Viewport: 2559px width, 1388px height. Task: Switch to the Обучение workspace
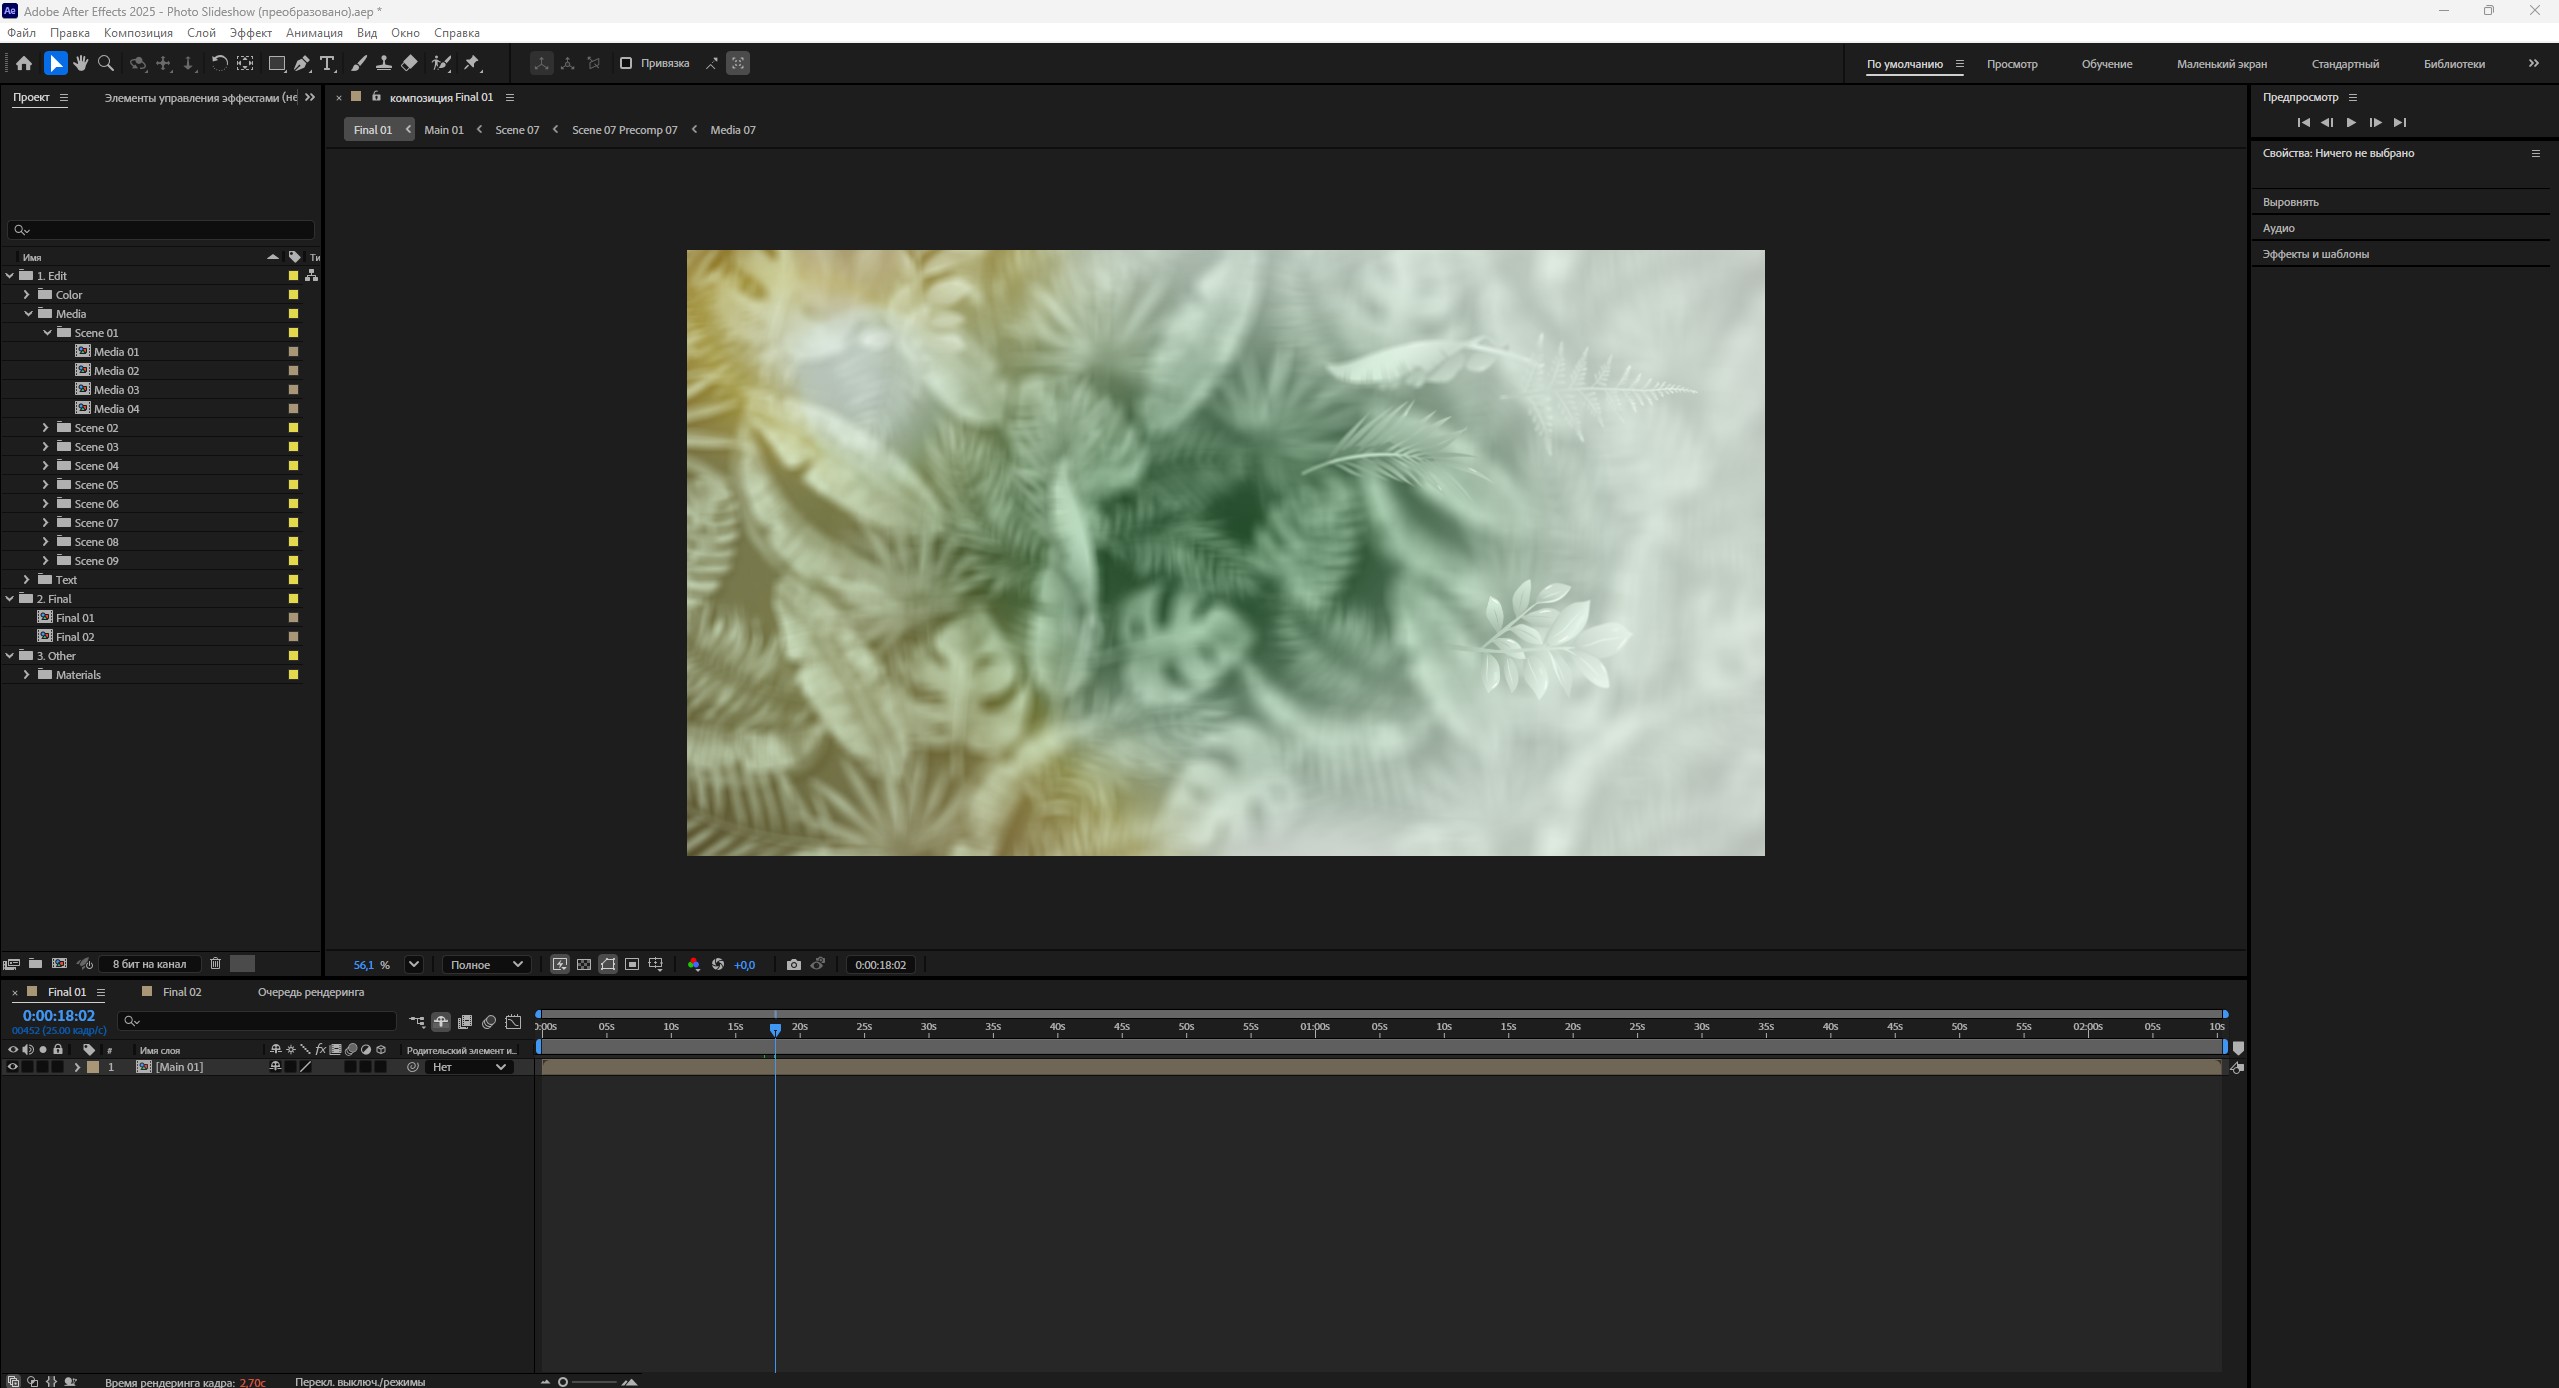pos(2106,64)
